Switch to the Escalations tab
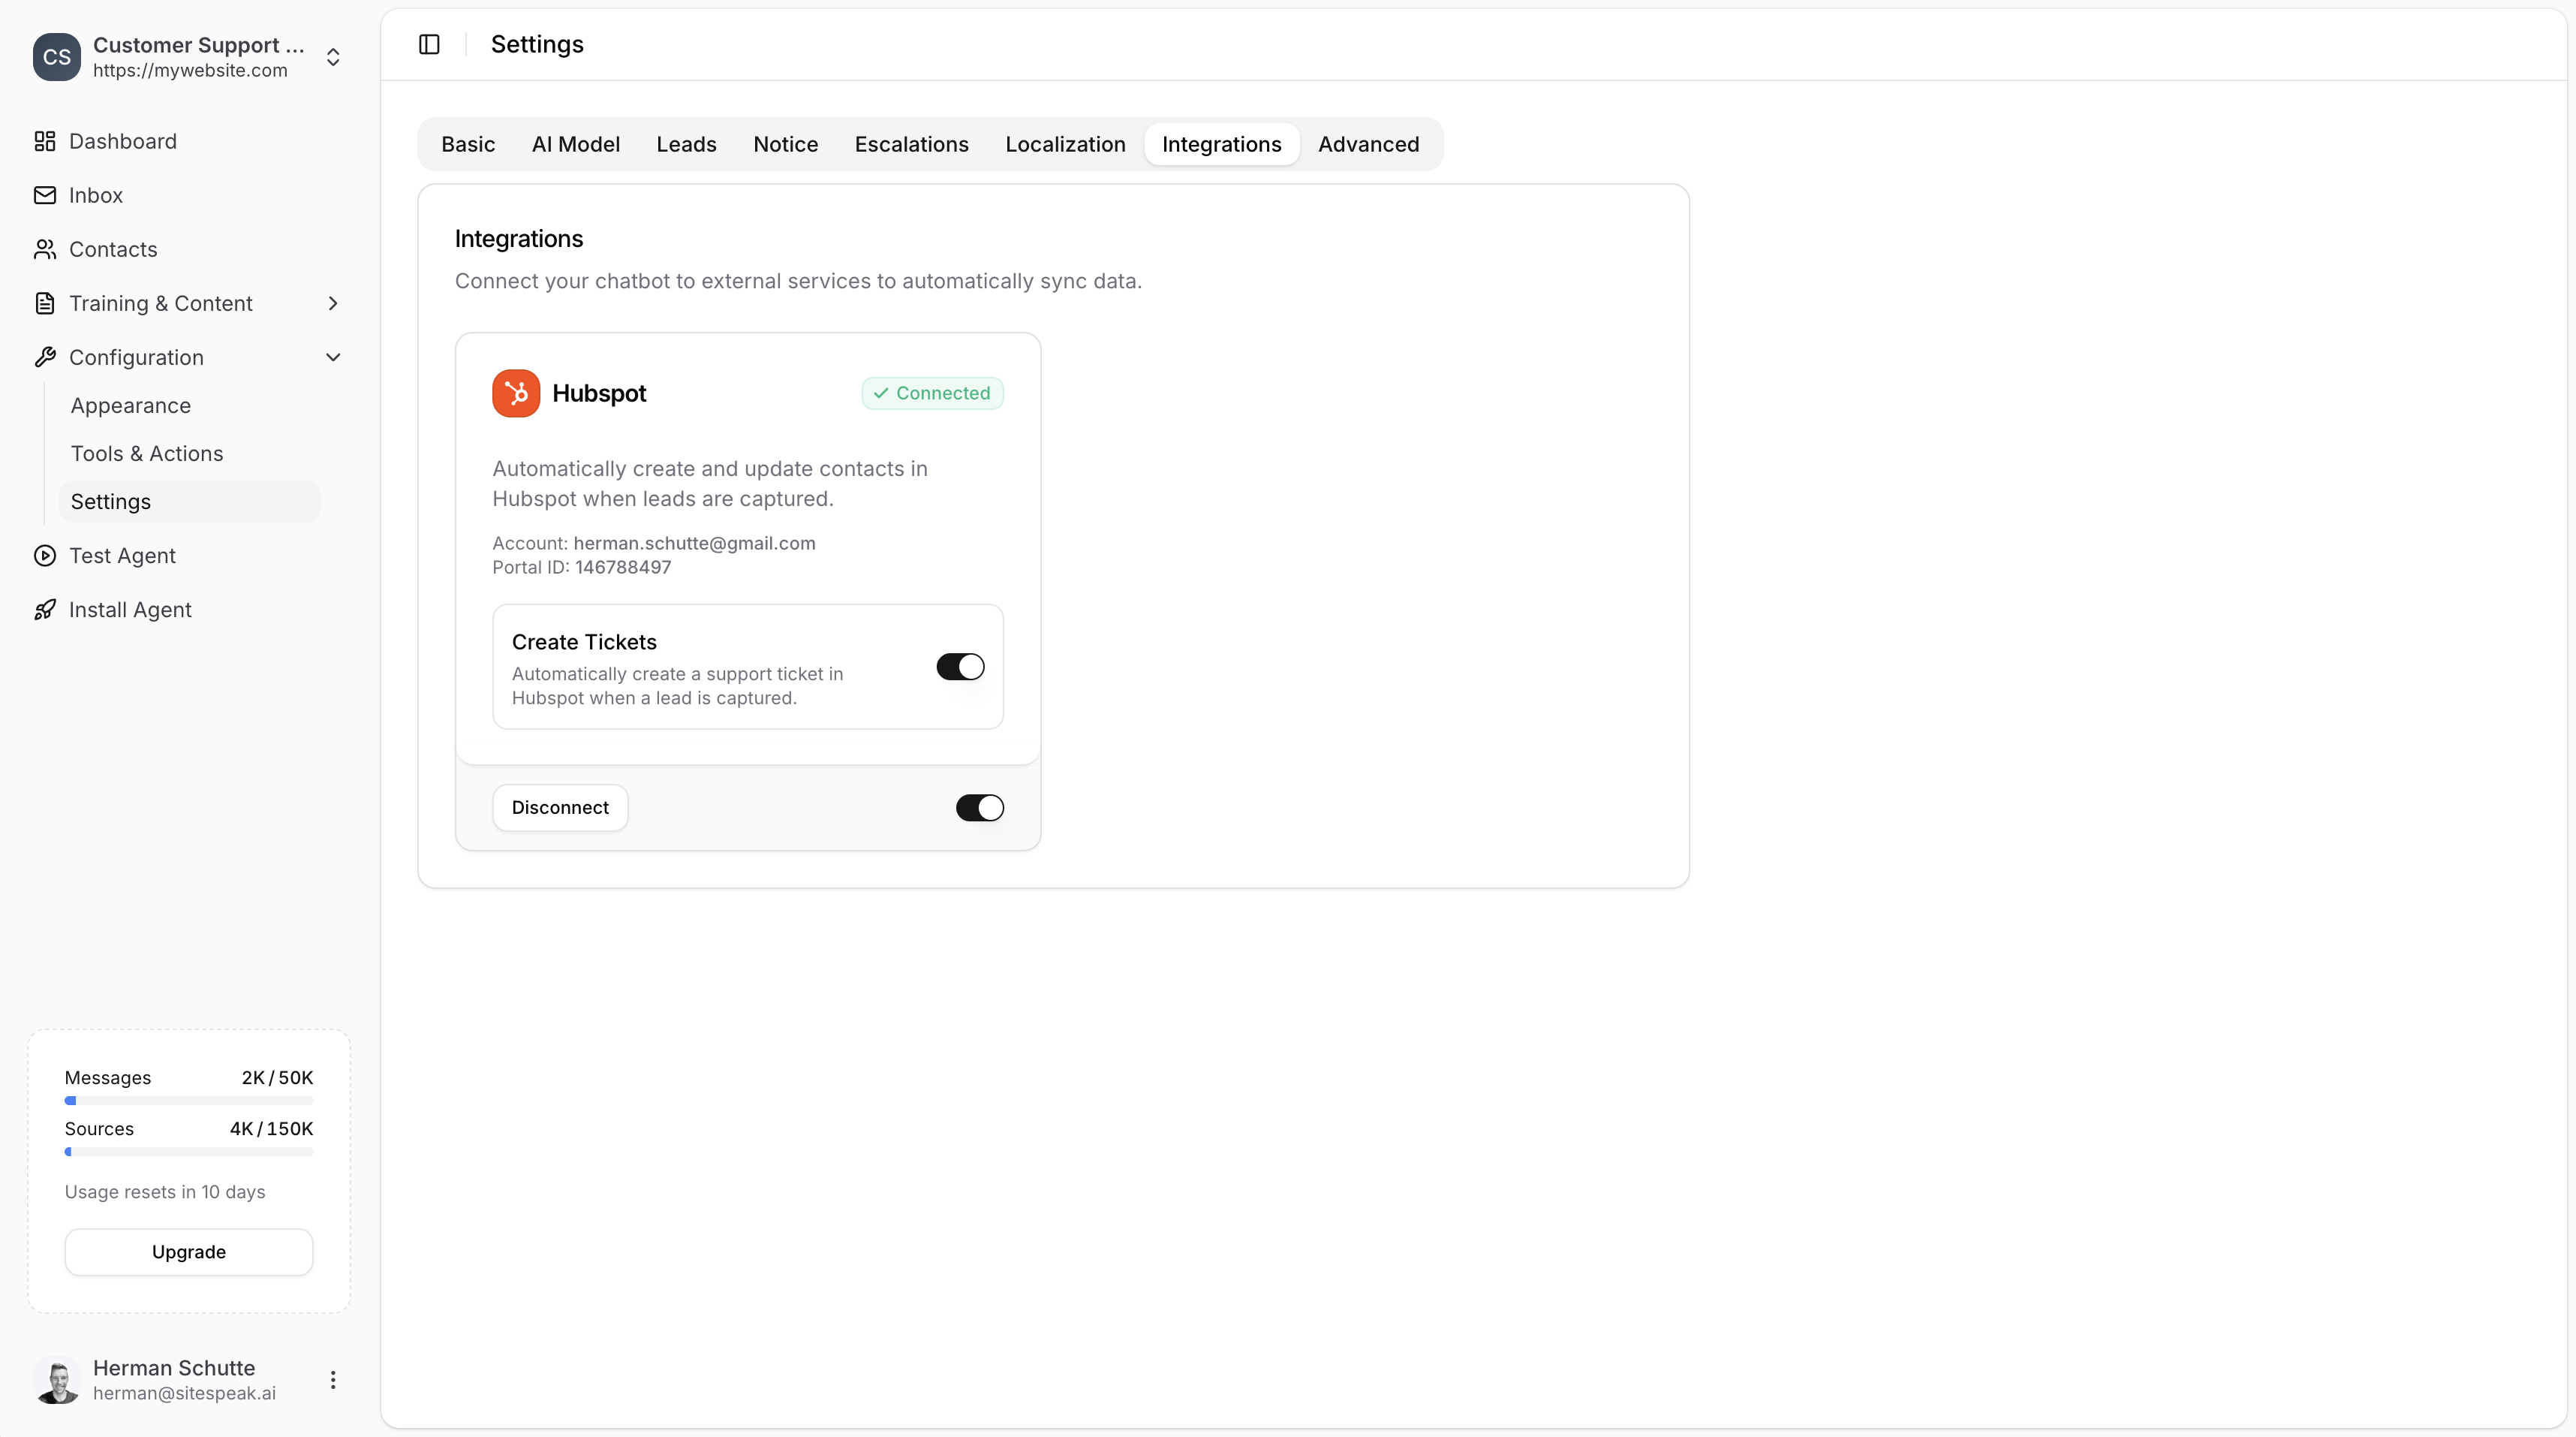The image size is (2576, 1437). coord(911,144)
